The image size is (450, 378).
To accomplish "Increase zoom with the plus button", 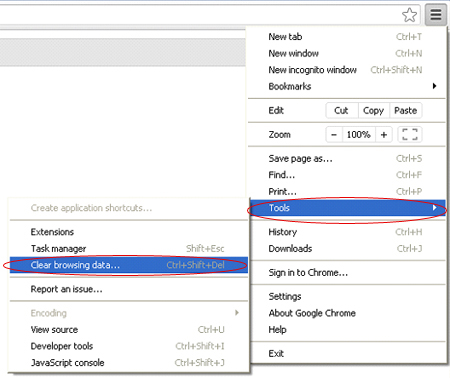I will [384, 135].
